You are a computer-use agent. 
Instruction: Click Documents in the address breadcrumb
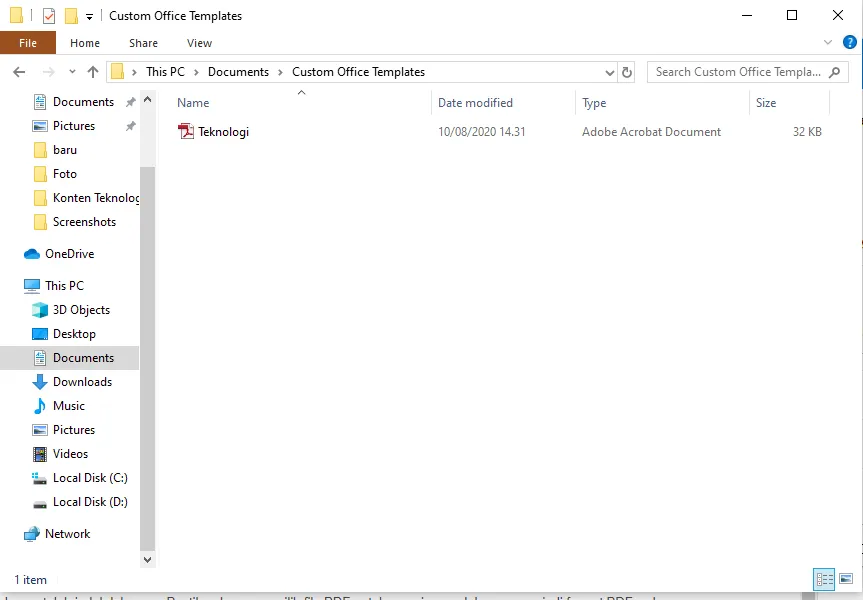[x=238, y=72]
